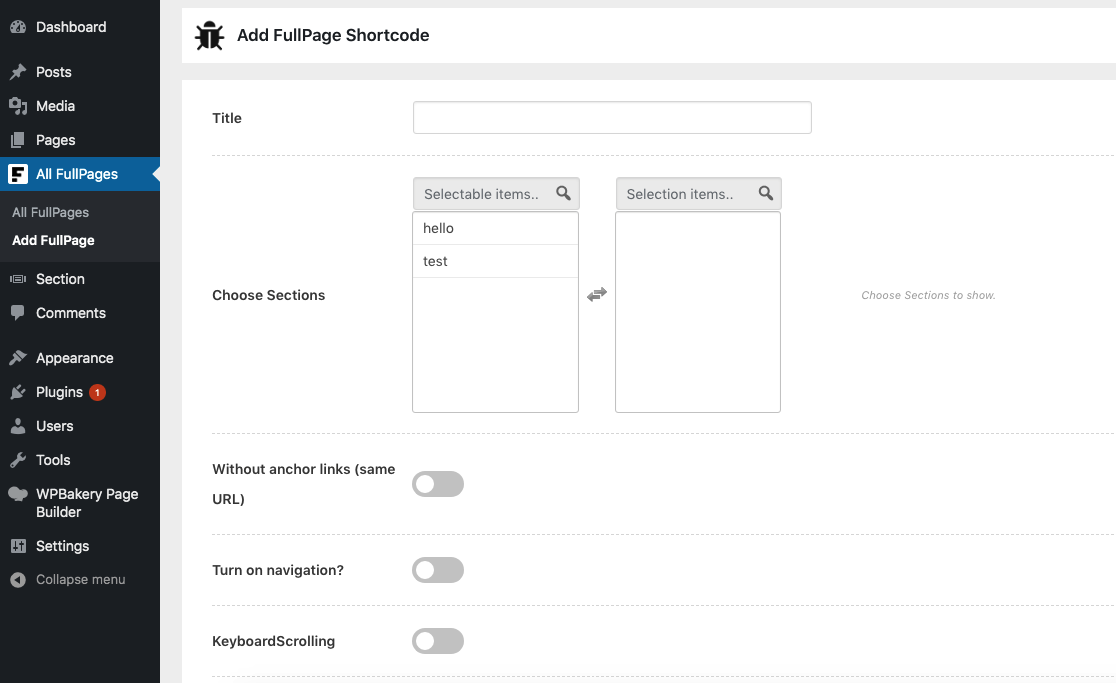1116x683 pixels.
Task: Click the Selectable items search field
Action: [x=496, y=194]
